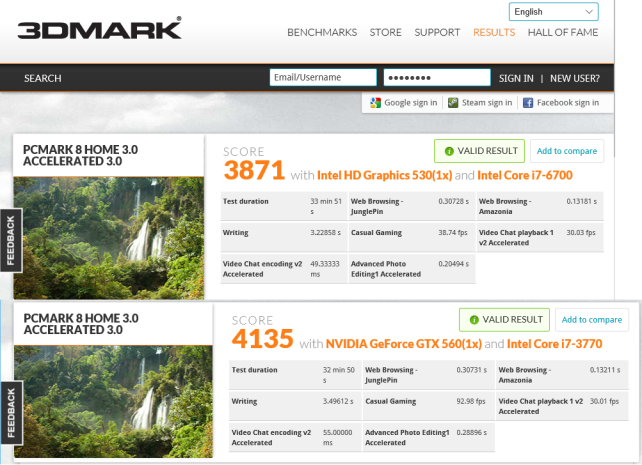Image resolution: width=642 pixels, height=465 pixels.
Task: Open the Intel Core i7-6700 link
Action: (525, 175)
